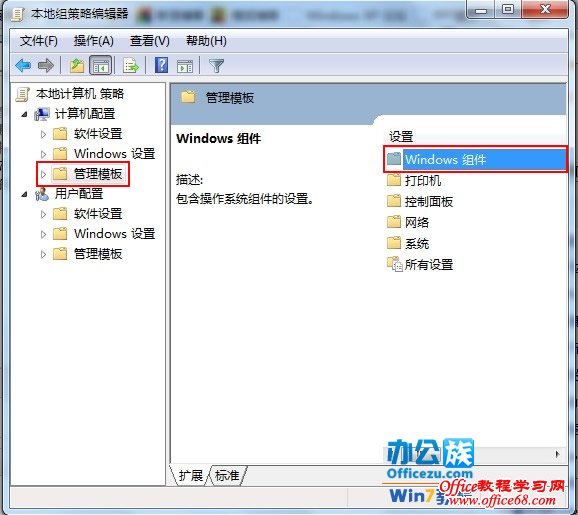The width and height of the screenshot is (578, 515).
Task: Click the Forward arrow toolbar icon
Action: (46, 66)
